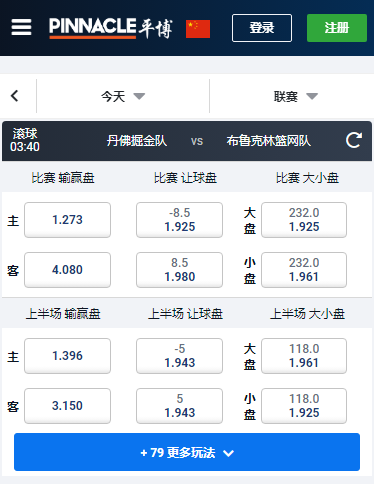Click the 上半场 让球盘 header
Viewport: 374px width, 484px height.
(x=185, y=314)
